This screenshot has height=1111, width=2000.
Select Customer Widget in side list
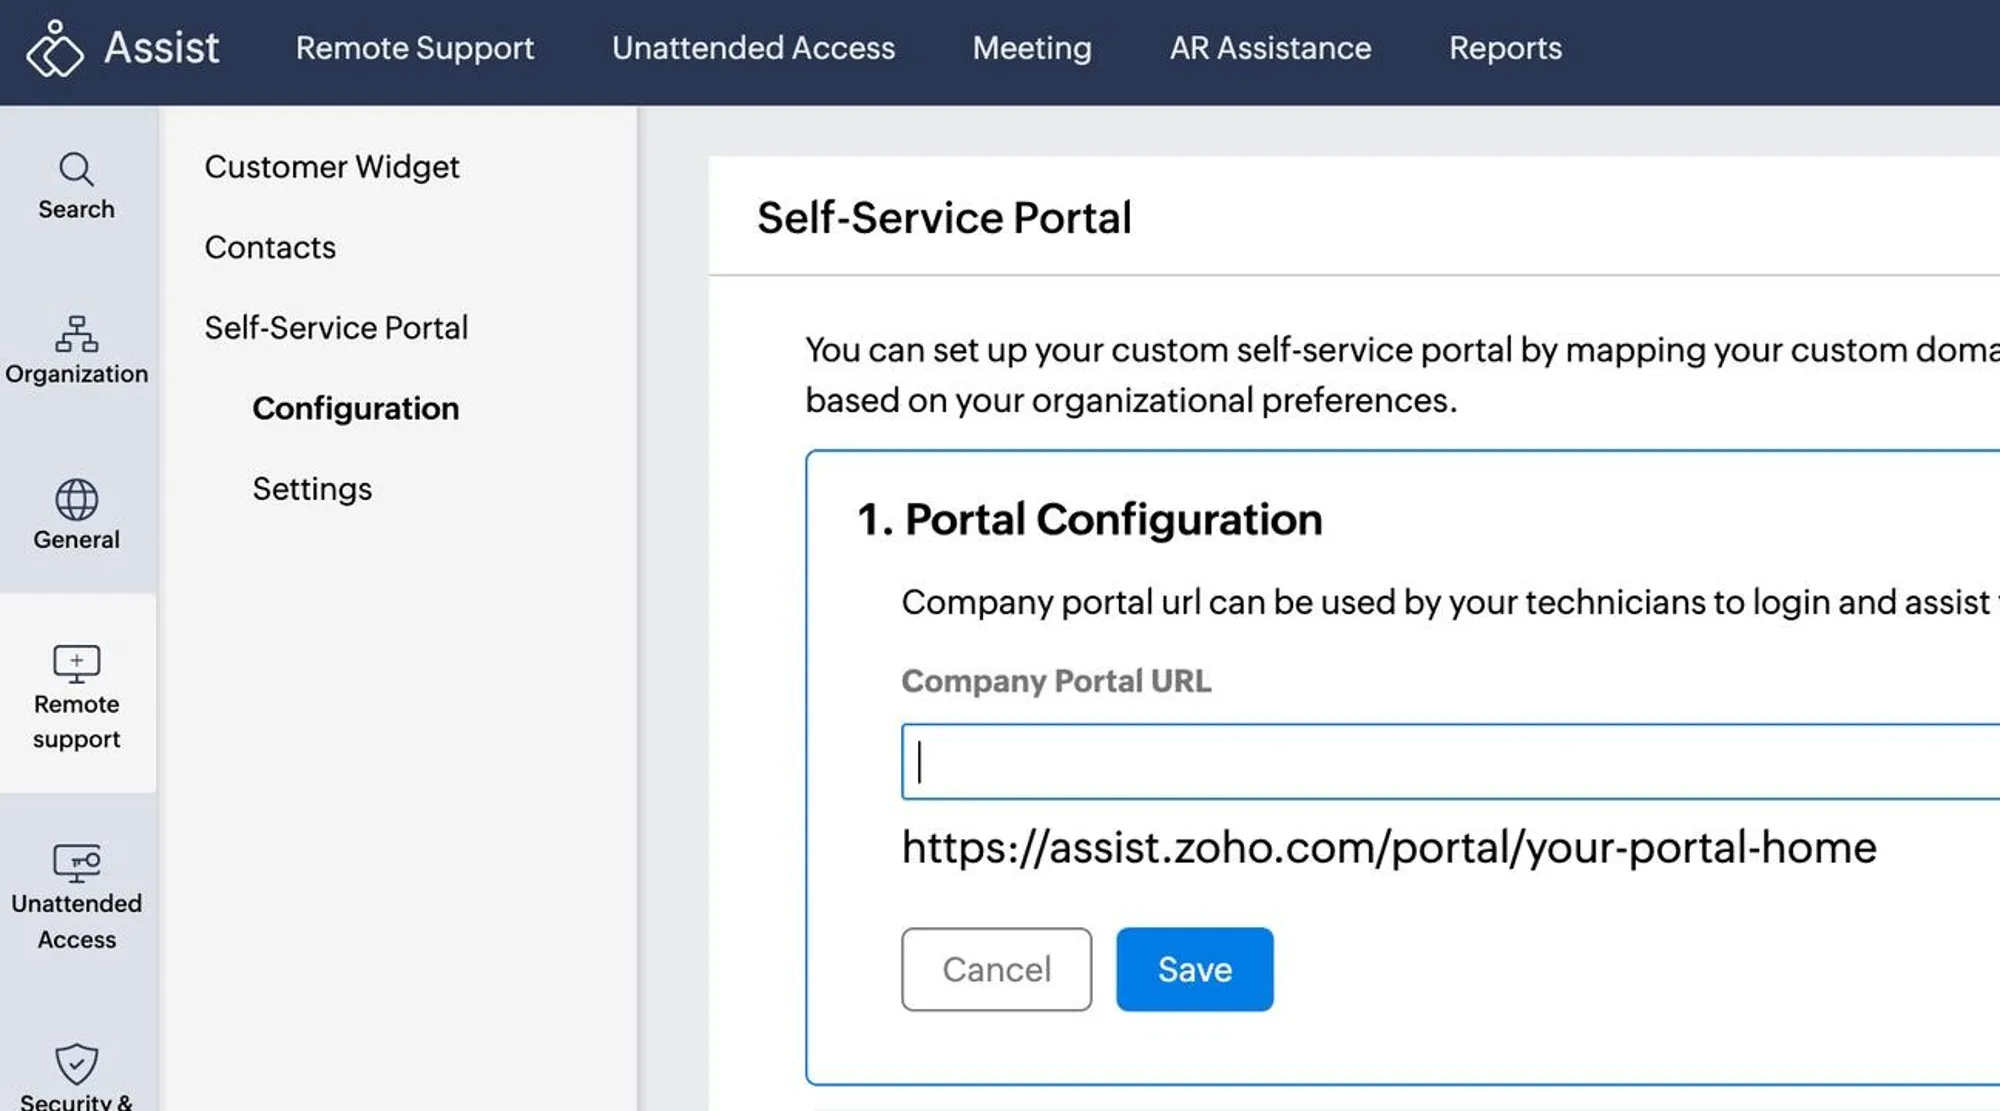tap(331, 167)
